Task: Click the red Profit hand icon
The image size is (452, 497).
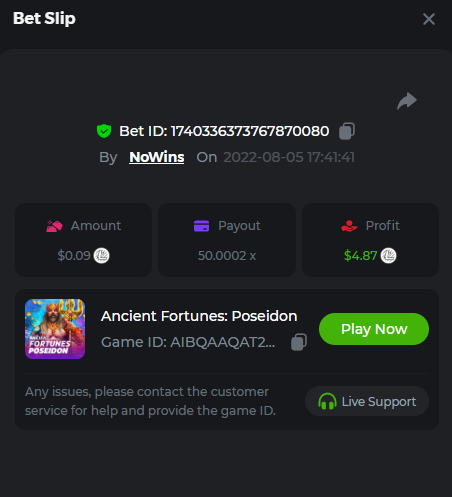Action: [x=349, y=226]
